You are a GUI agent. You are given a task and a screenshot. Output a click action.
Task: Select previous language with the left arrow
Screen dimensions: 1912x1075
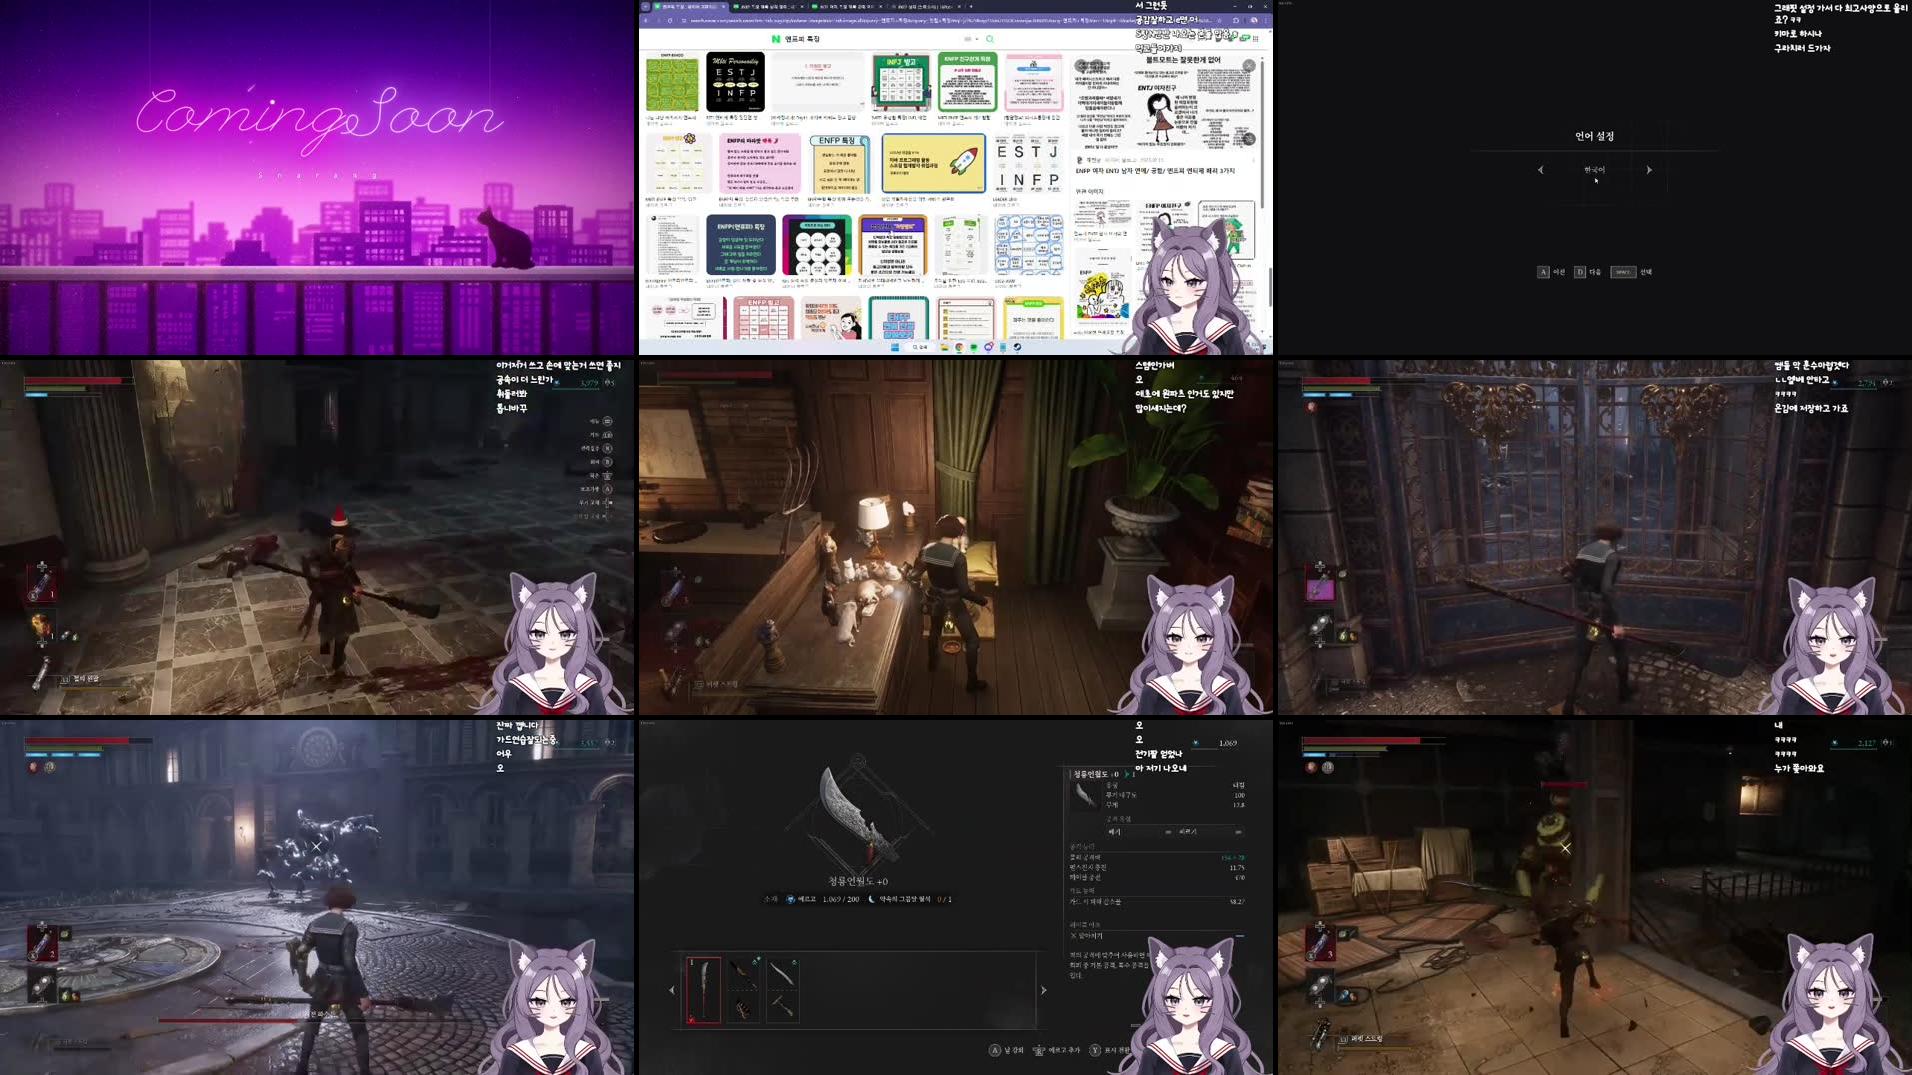tap(1540, 170)
